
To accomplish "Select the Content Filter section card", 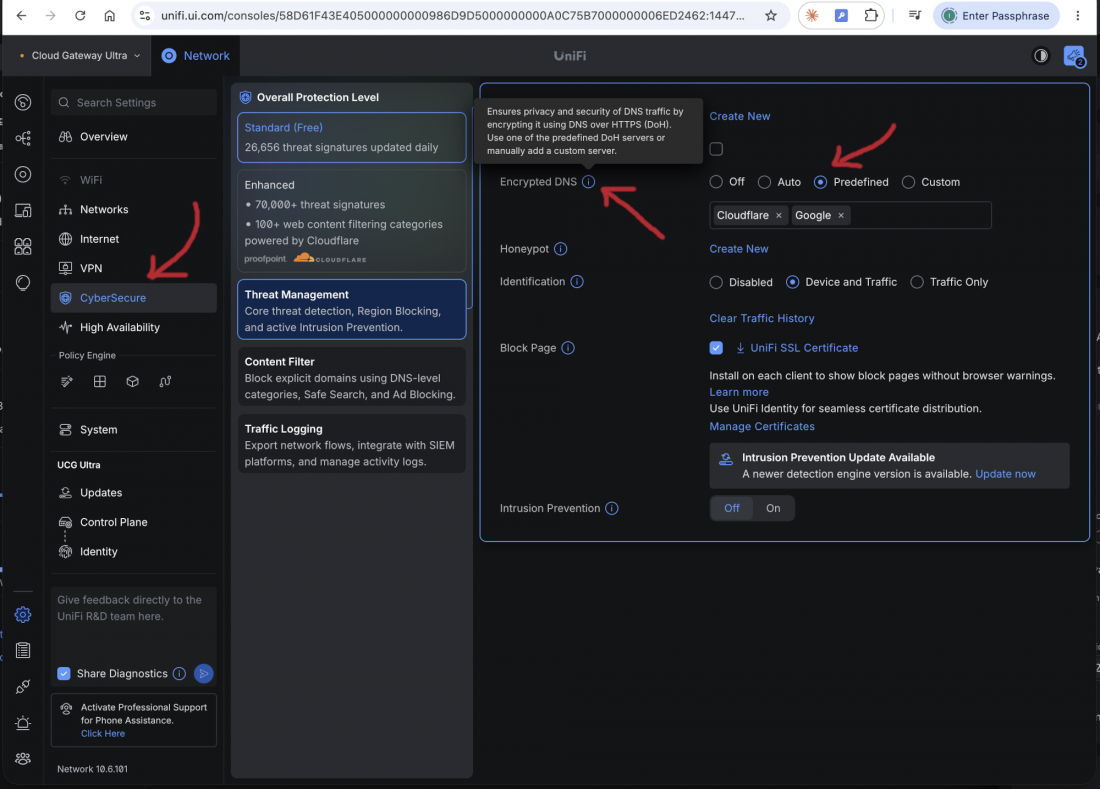I will pyautogui.click(x=351, y=377).
